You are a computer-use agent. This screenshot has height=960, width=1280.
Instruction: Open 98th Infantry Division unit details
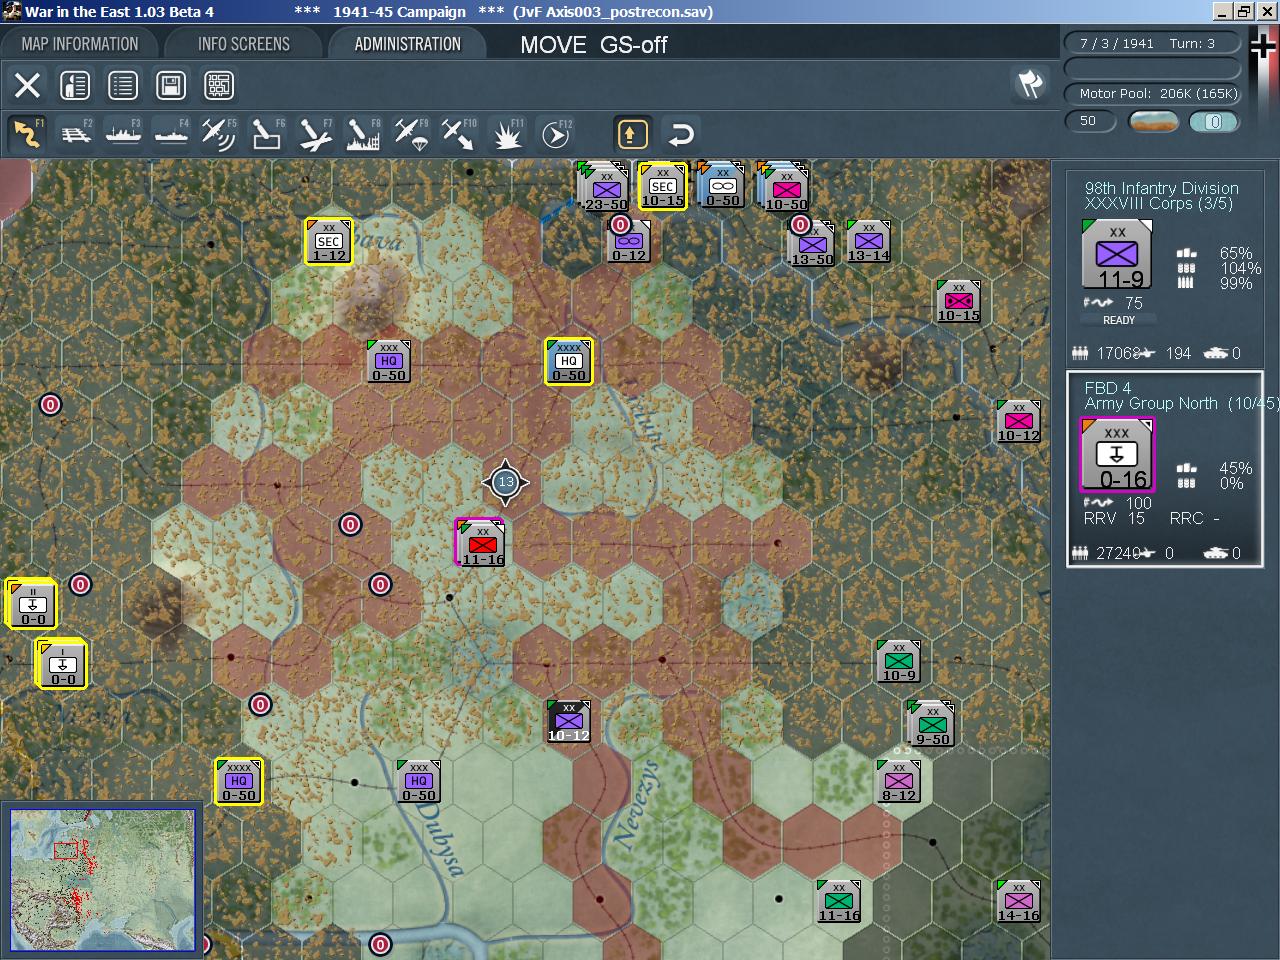tap(1161, 188)
